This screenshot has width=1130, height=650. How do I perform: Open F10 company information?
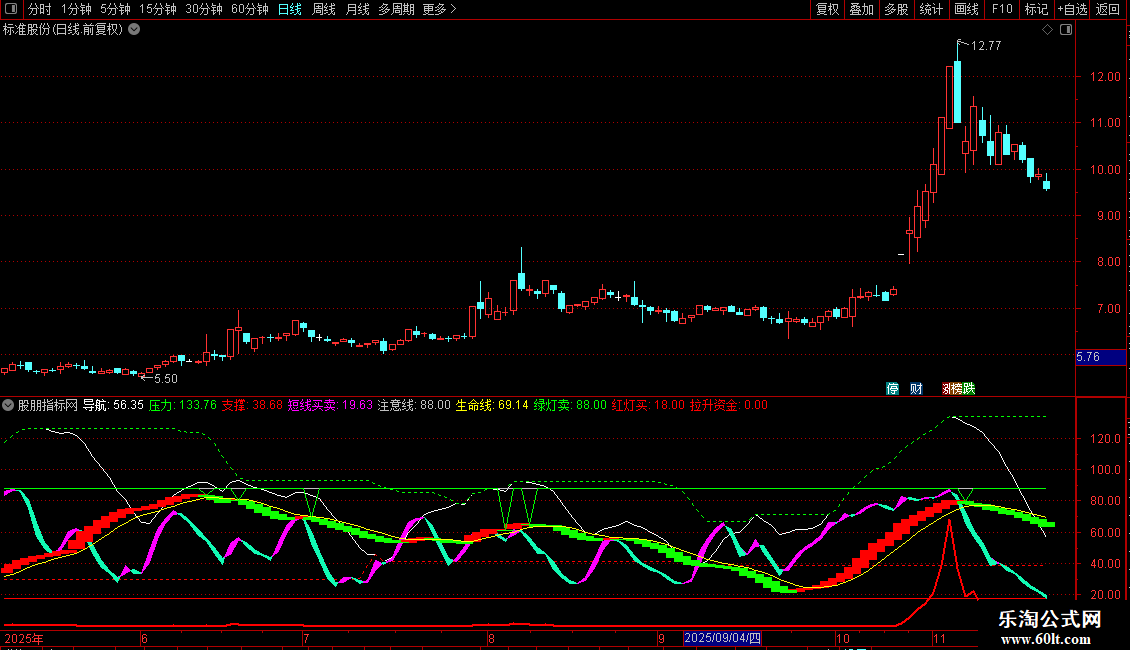(1002, 9)
